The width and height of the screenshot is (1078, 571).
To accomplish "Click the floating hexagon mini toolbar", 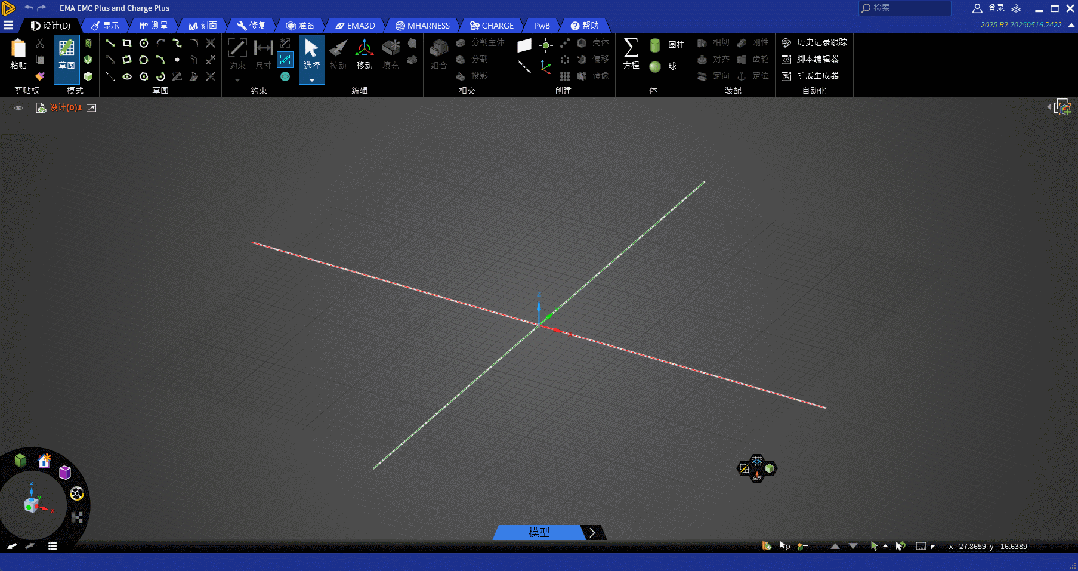I will pyautogui.click(x=757, y=468).
